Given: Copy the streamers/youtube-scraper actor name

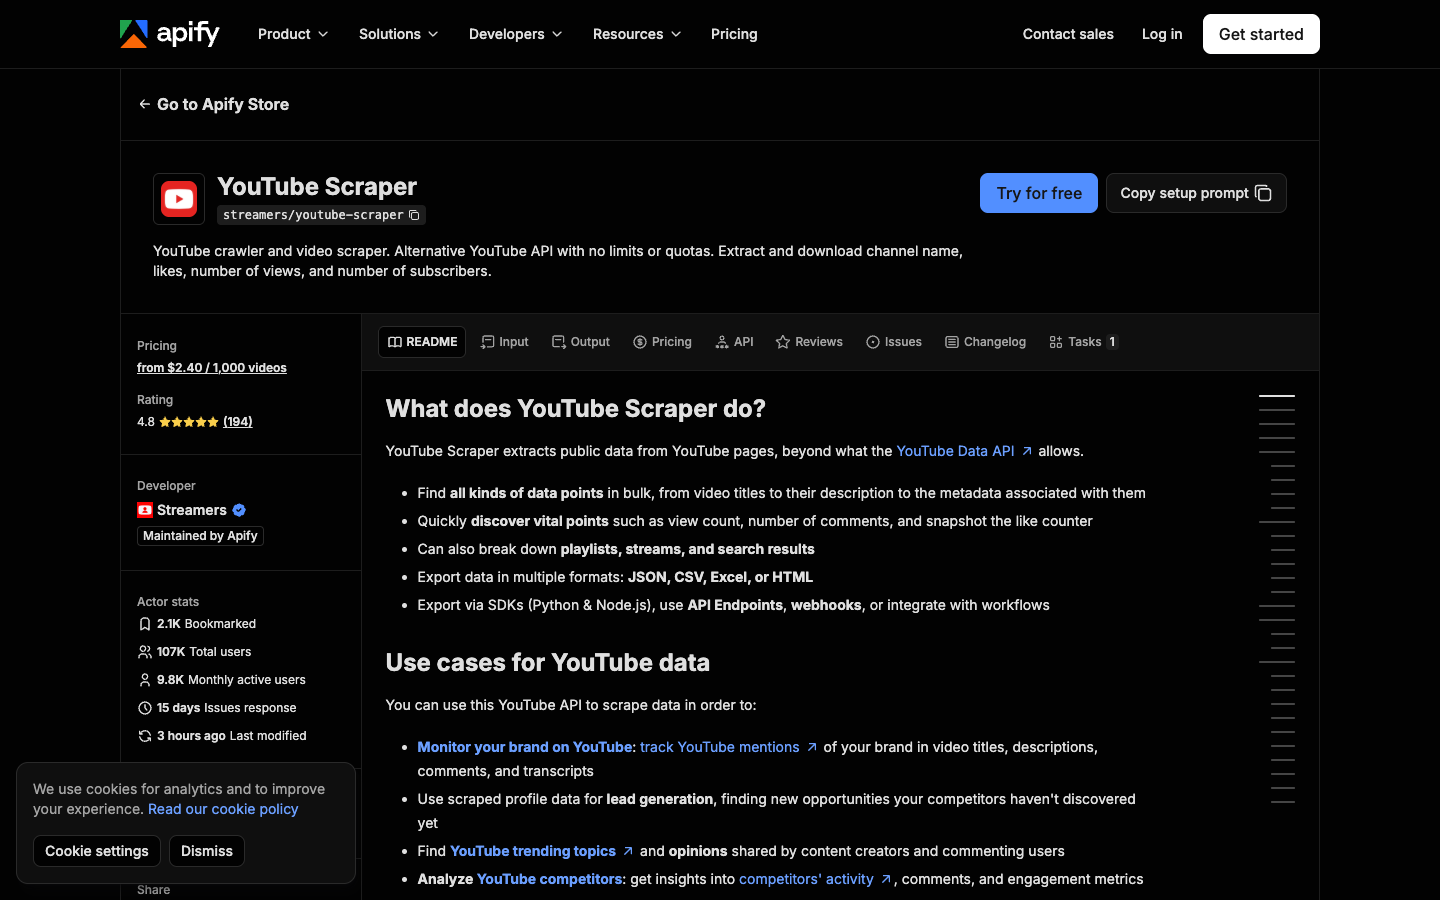Looking at the screenshot, I should [x=414, y=215].
